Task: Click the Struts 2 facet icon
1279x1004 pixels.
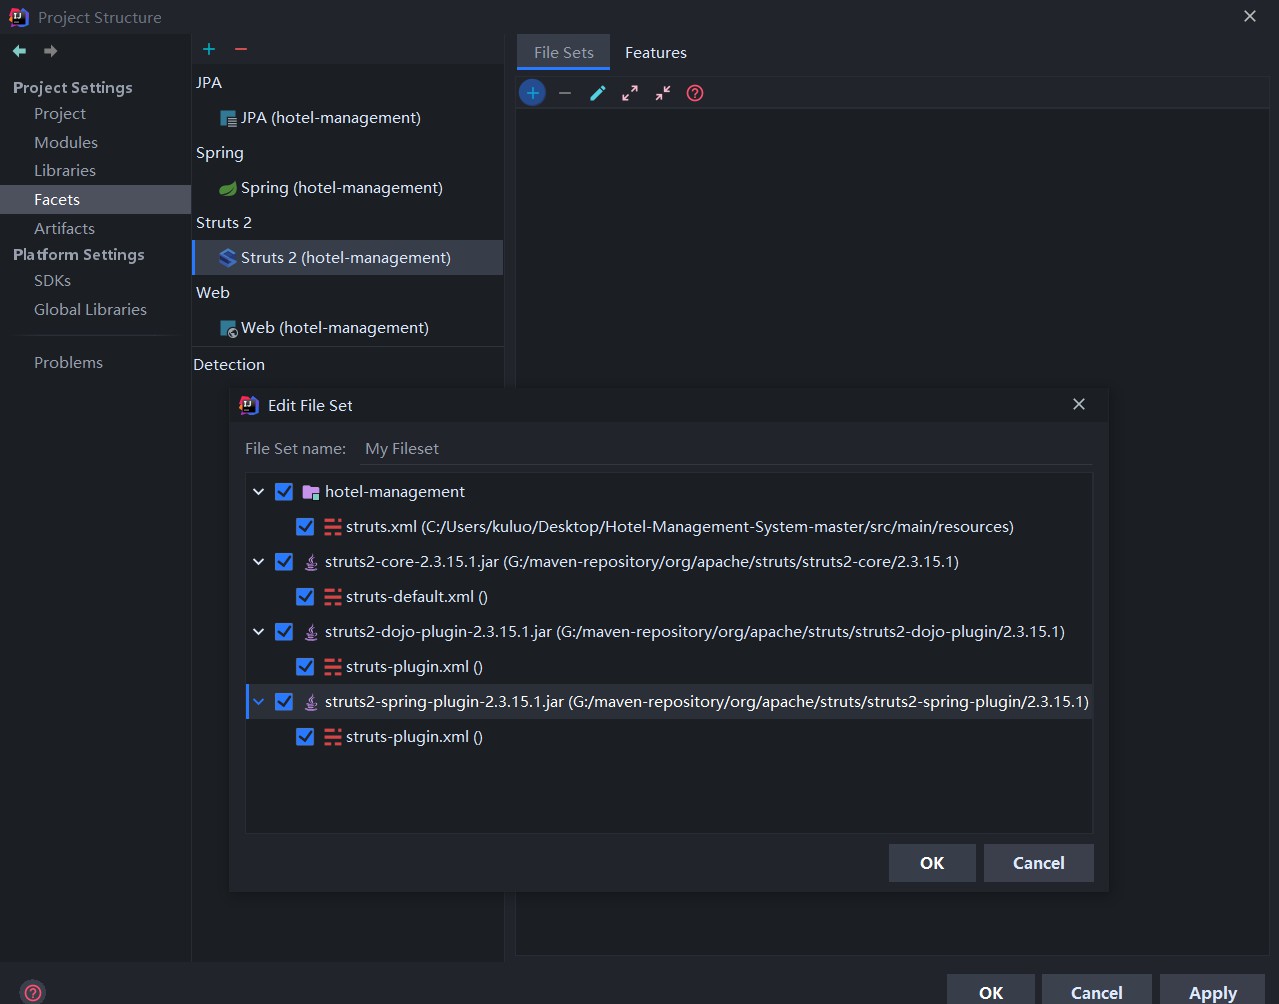Action: [228, 258]
